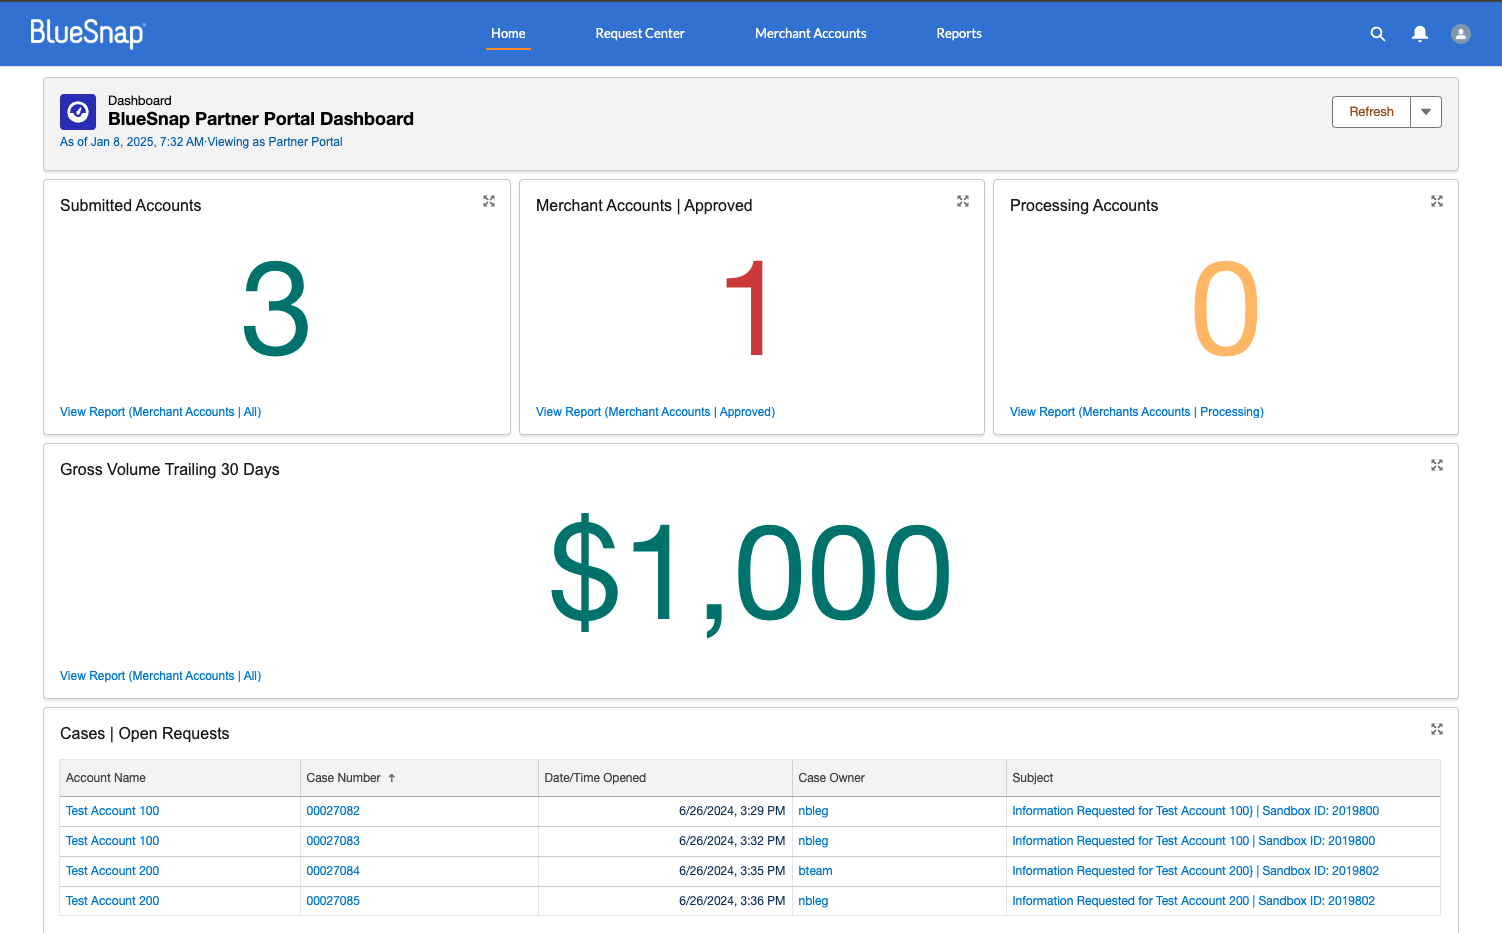Click the BlueSnap Partner Portal Dashboard title

261,119
